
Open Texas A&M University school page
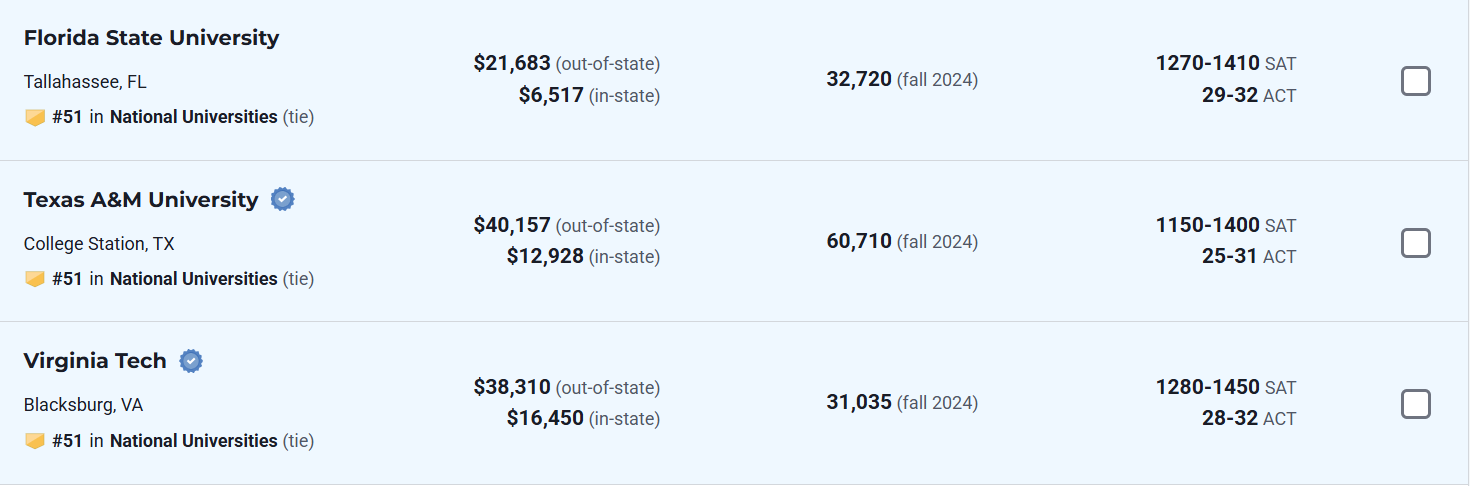point(141,200)
